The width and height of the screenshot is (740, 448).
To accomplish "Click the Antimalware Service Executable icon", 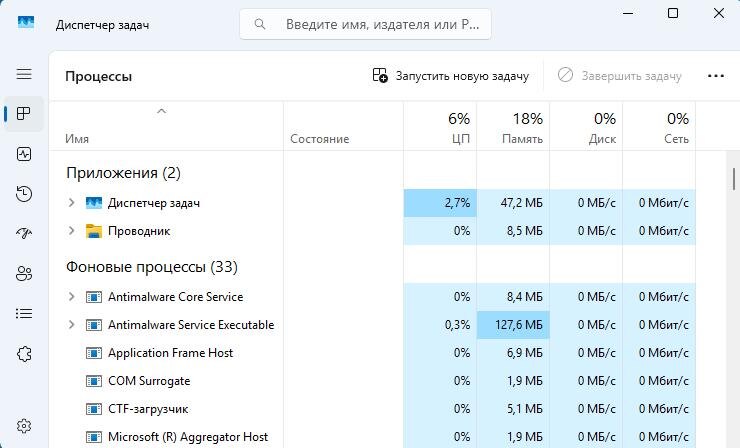I will click(x=94, y=325).
